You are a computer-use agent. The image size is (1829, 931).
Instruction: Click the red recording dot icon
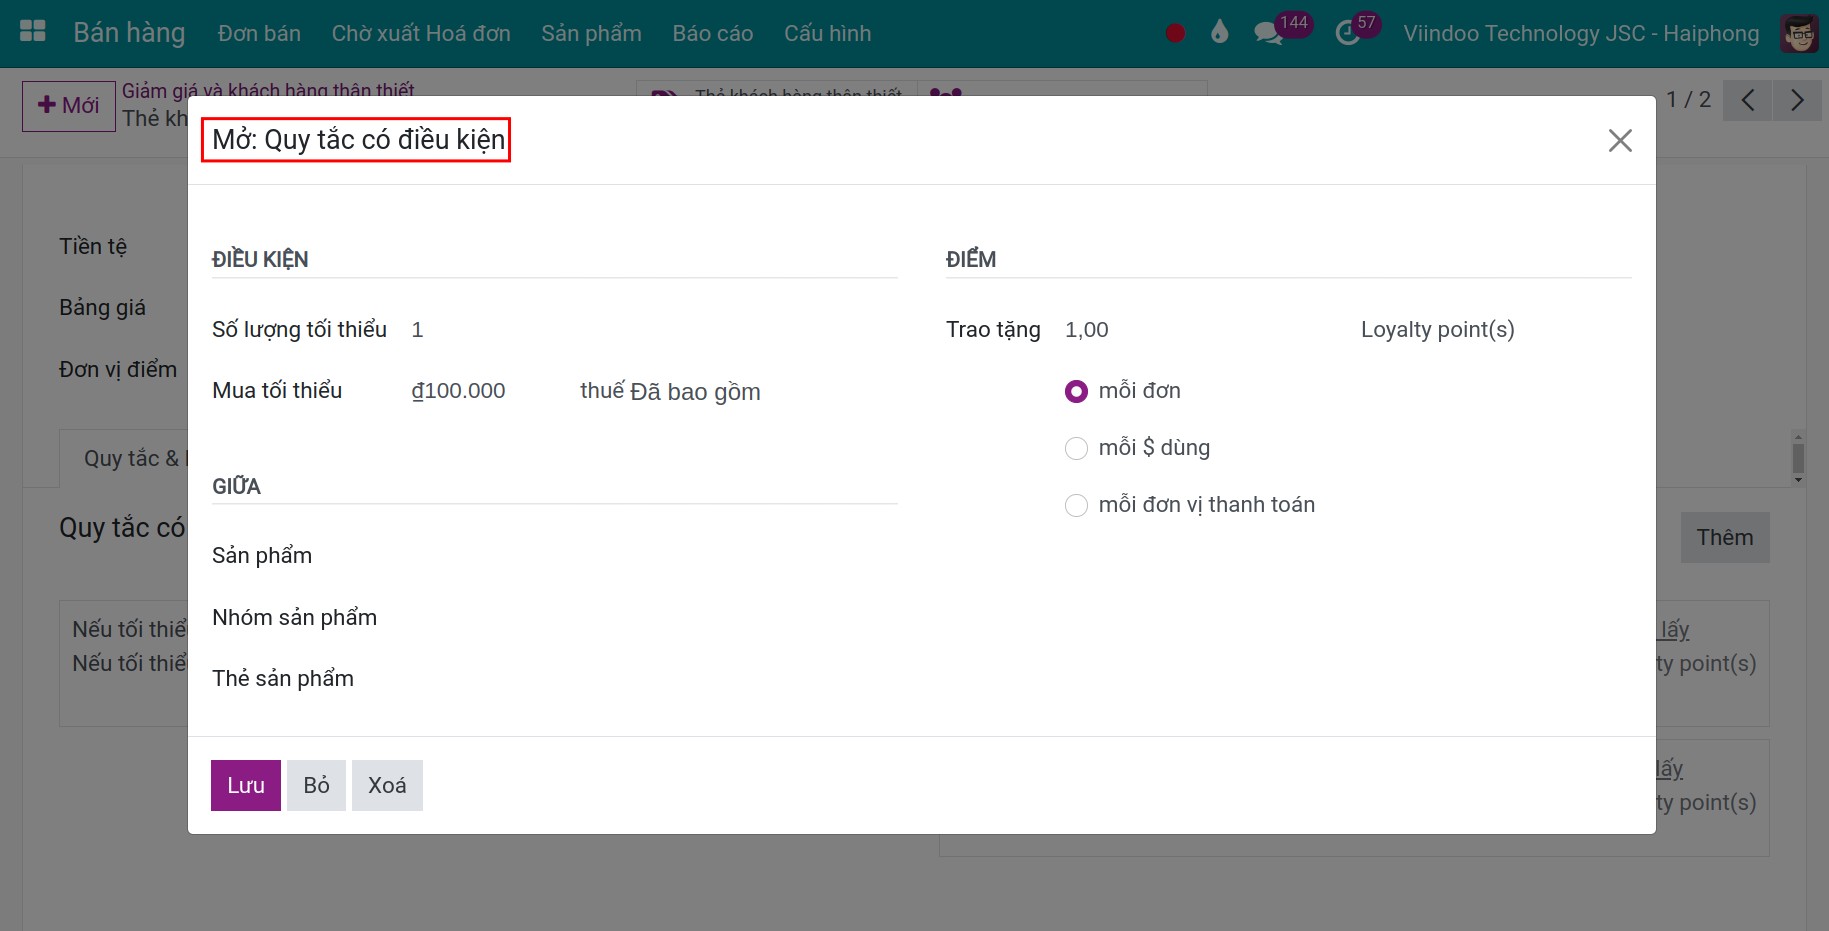(x=1175, y=34)
